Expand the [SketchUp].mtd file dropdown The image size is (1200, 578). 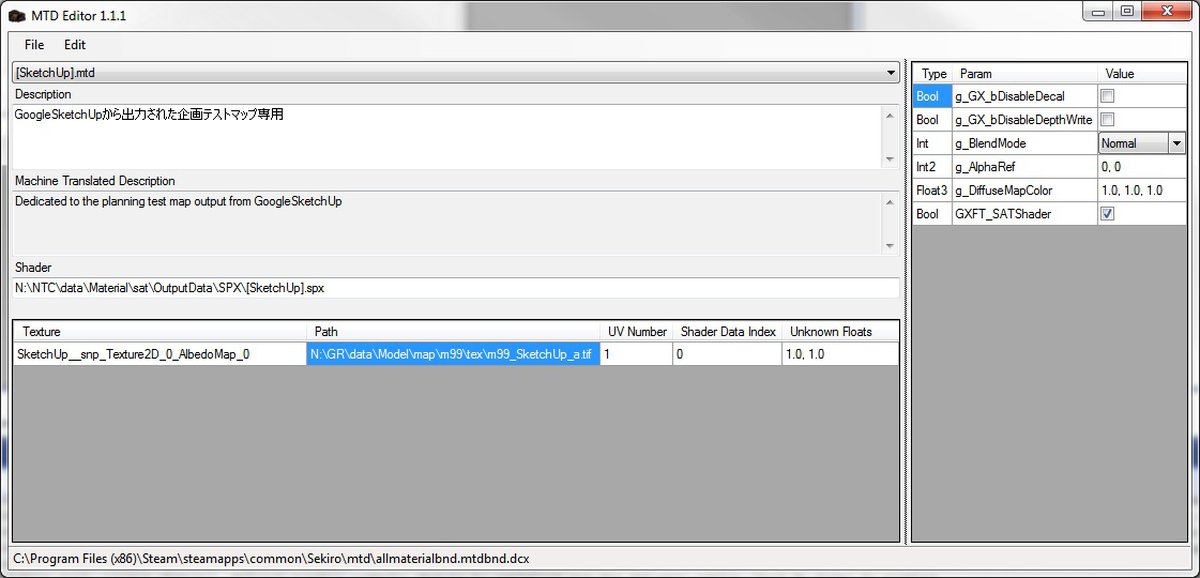pyautogui.click(x=891, y=73)
